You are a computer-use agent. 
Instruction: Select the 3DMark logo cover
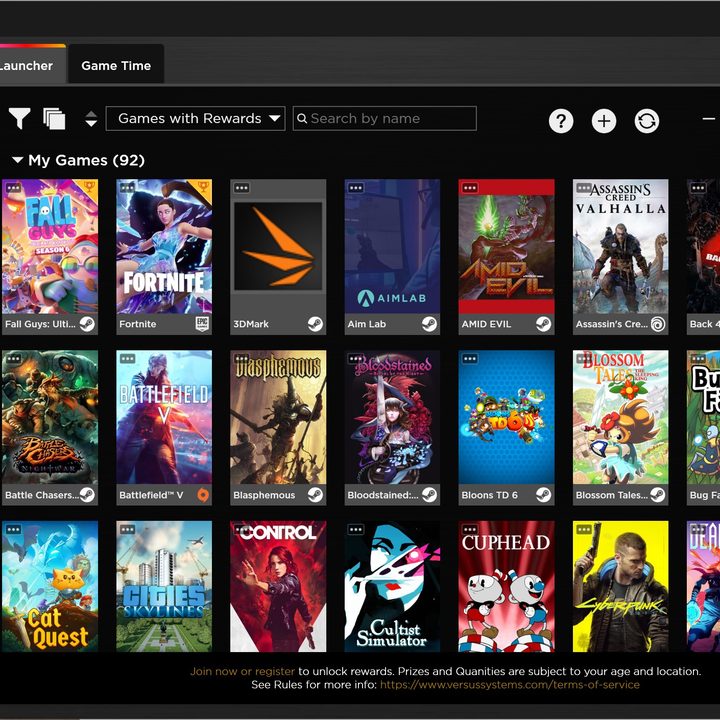pos(278,247)
